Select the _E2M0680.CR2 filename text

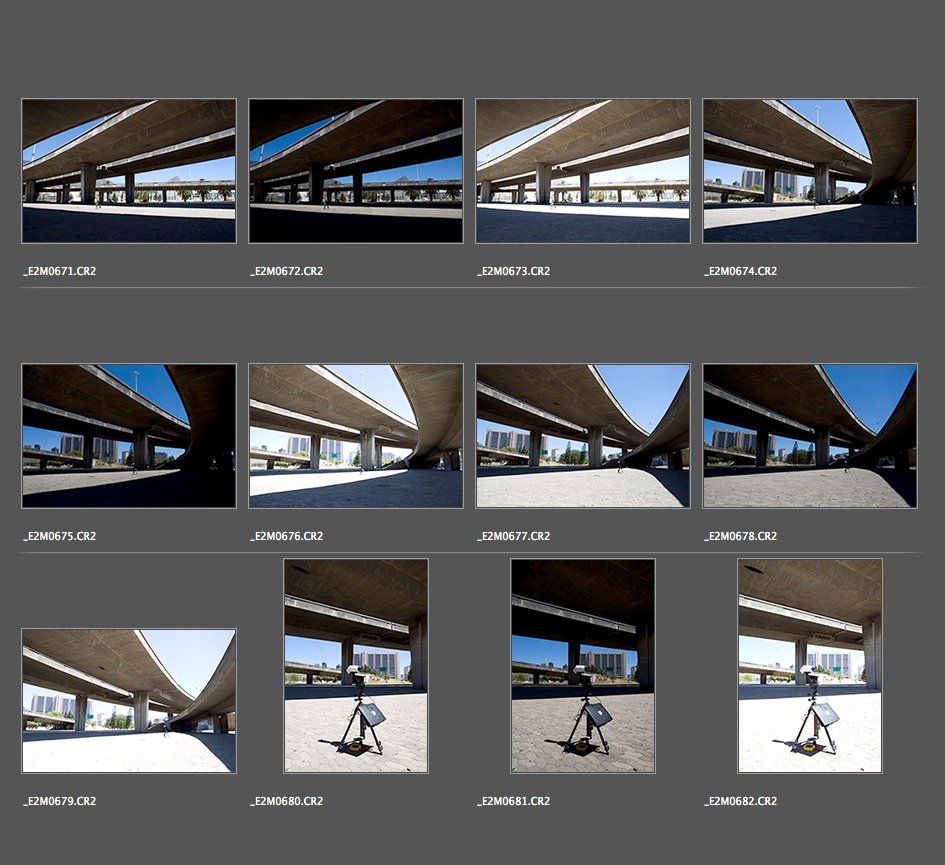coord(287,801)
